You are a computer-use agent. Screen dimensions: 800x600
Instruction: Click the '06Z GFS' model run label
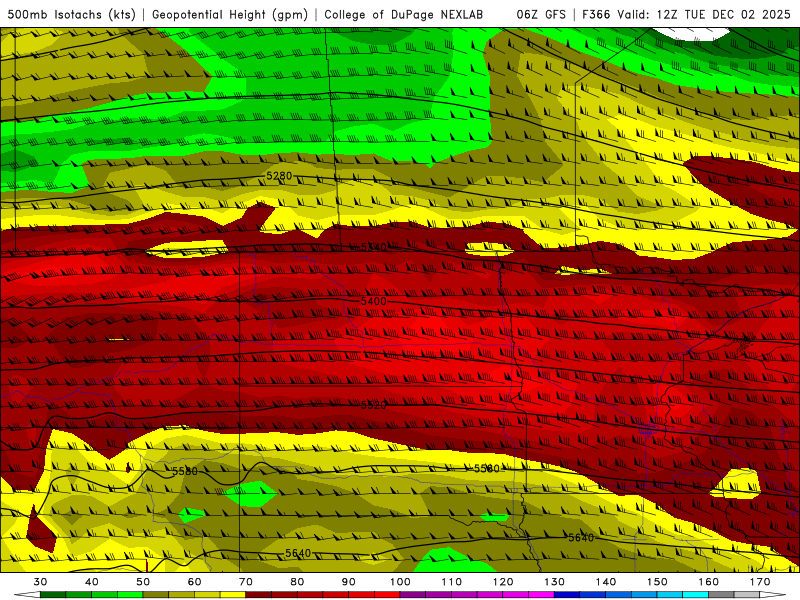pos(541,14)
